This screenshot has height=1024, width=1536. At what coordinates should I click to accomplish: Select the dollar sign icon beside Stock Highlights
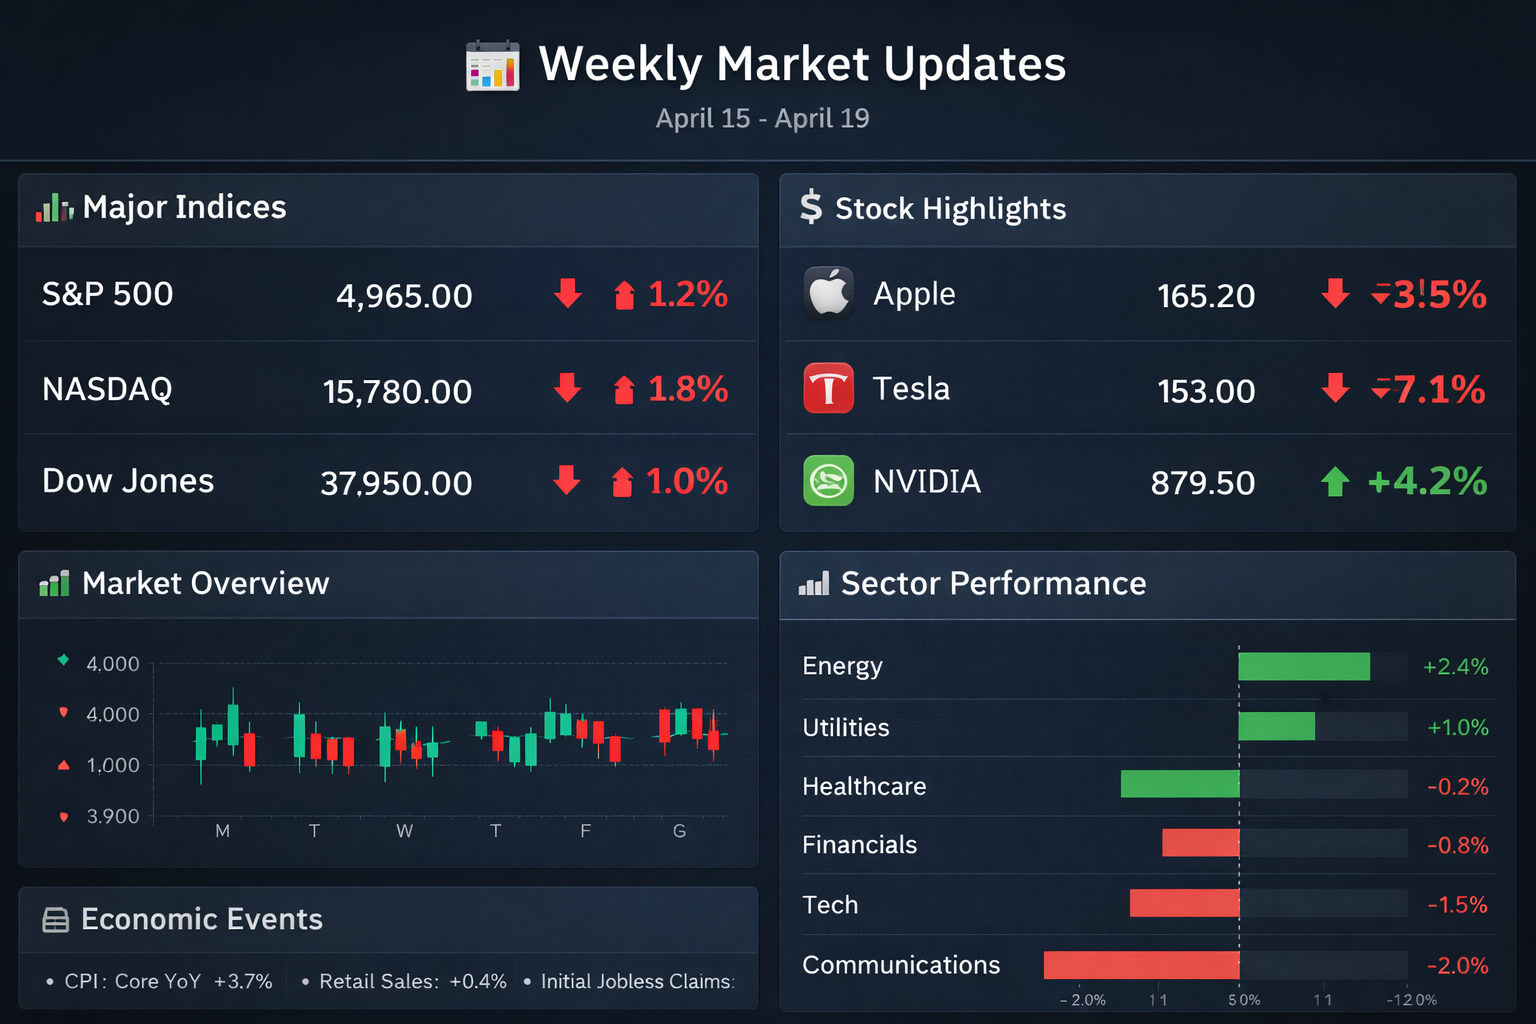tap(811, 209)
